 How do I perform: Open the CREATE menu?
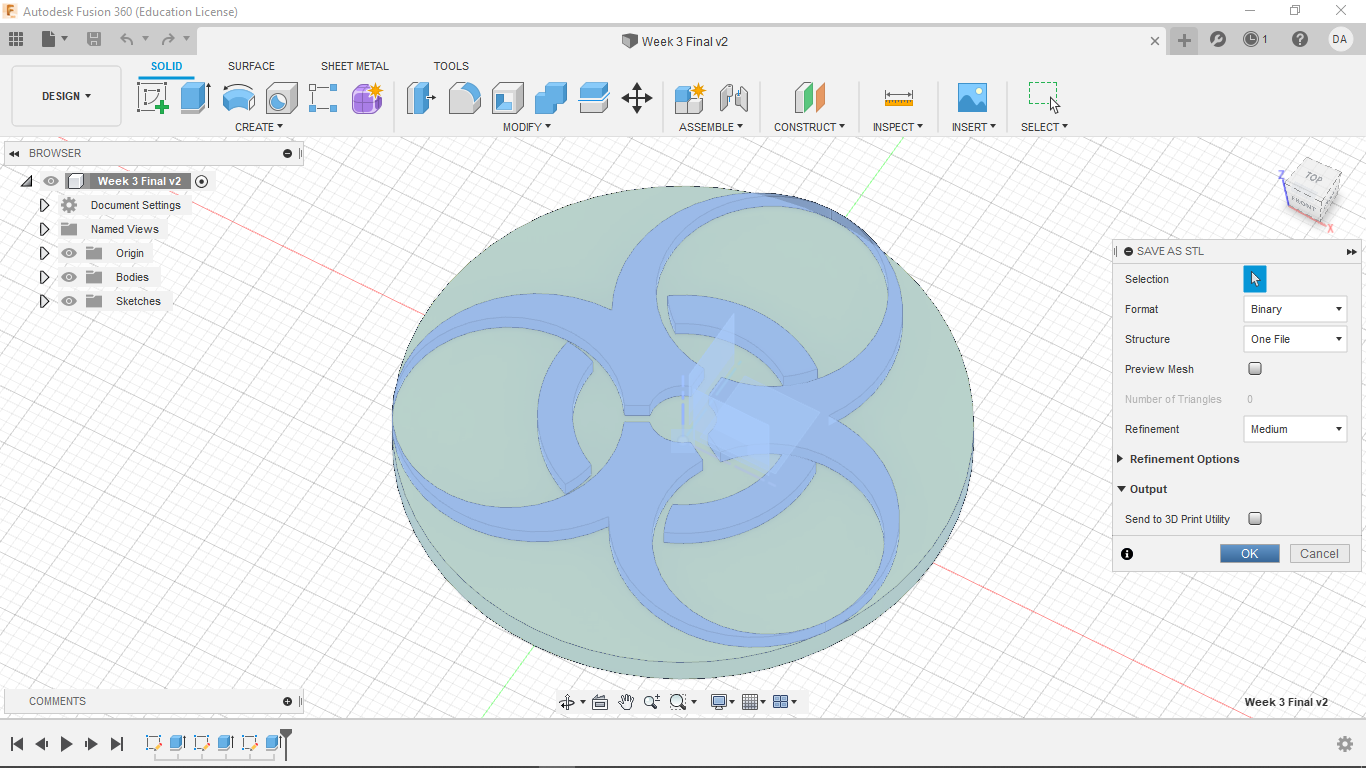(259, 127)
